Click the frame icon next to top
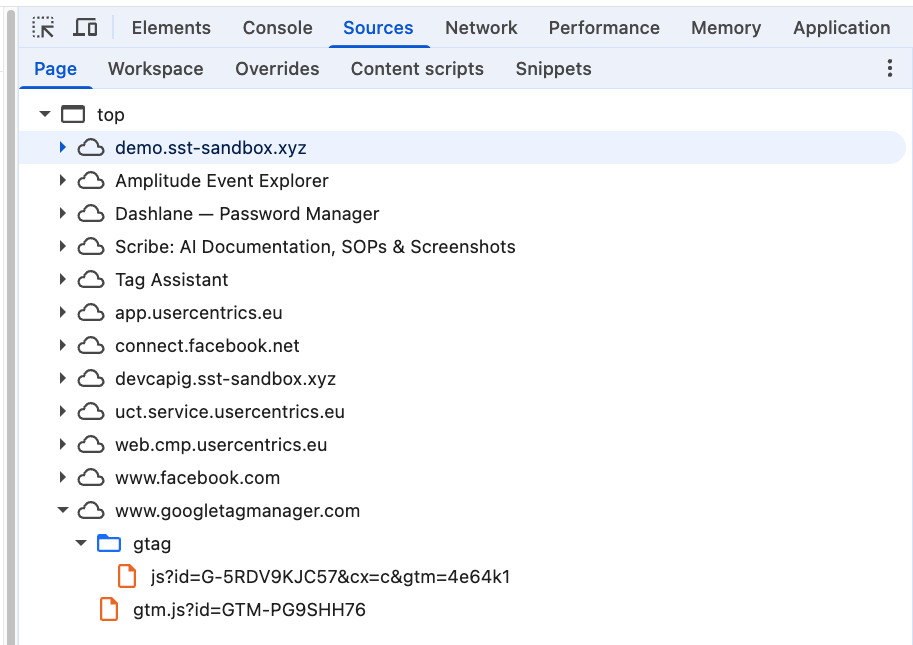This screenshot has width=913, height=645. pos(73,114)
